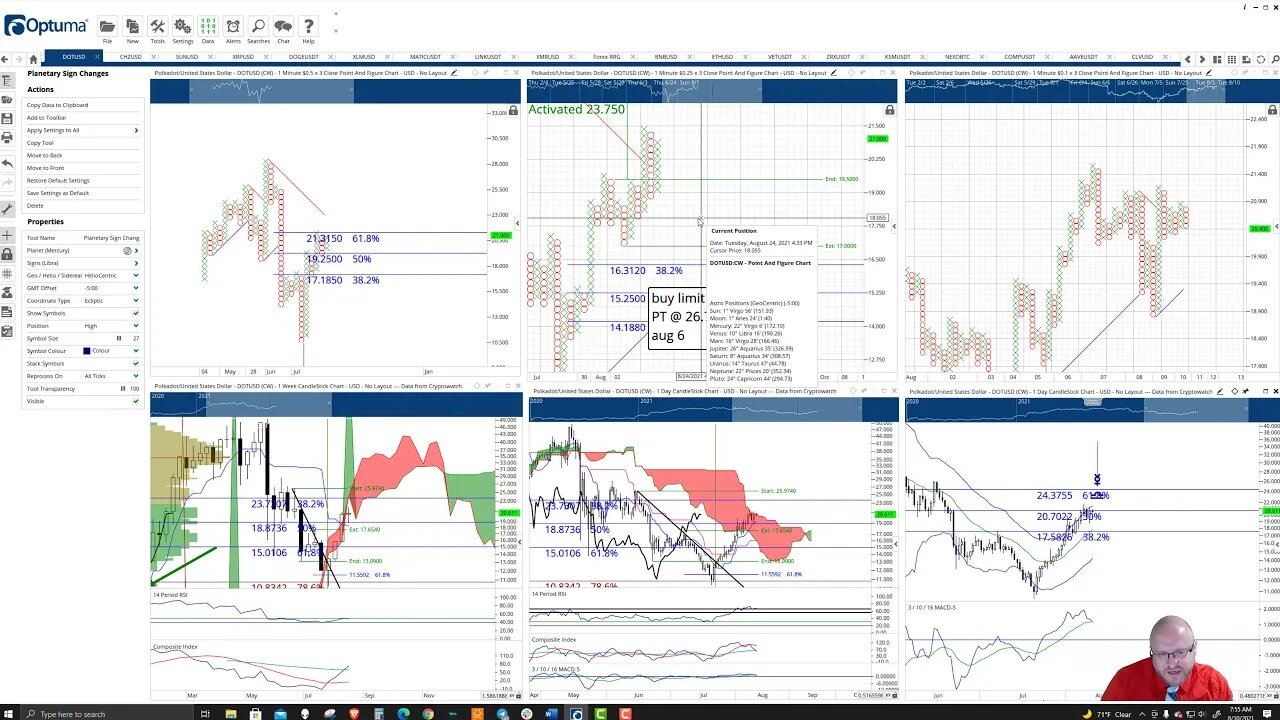Switch to the SUNUSD tab
The height and width of the screenshot is (720, 1280).
click(186, 57)
